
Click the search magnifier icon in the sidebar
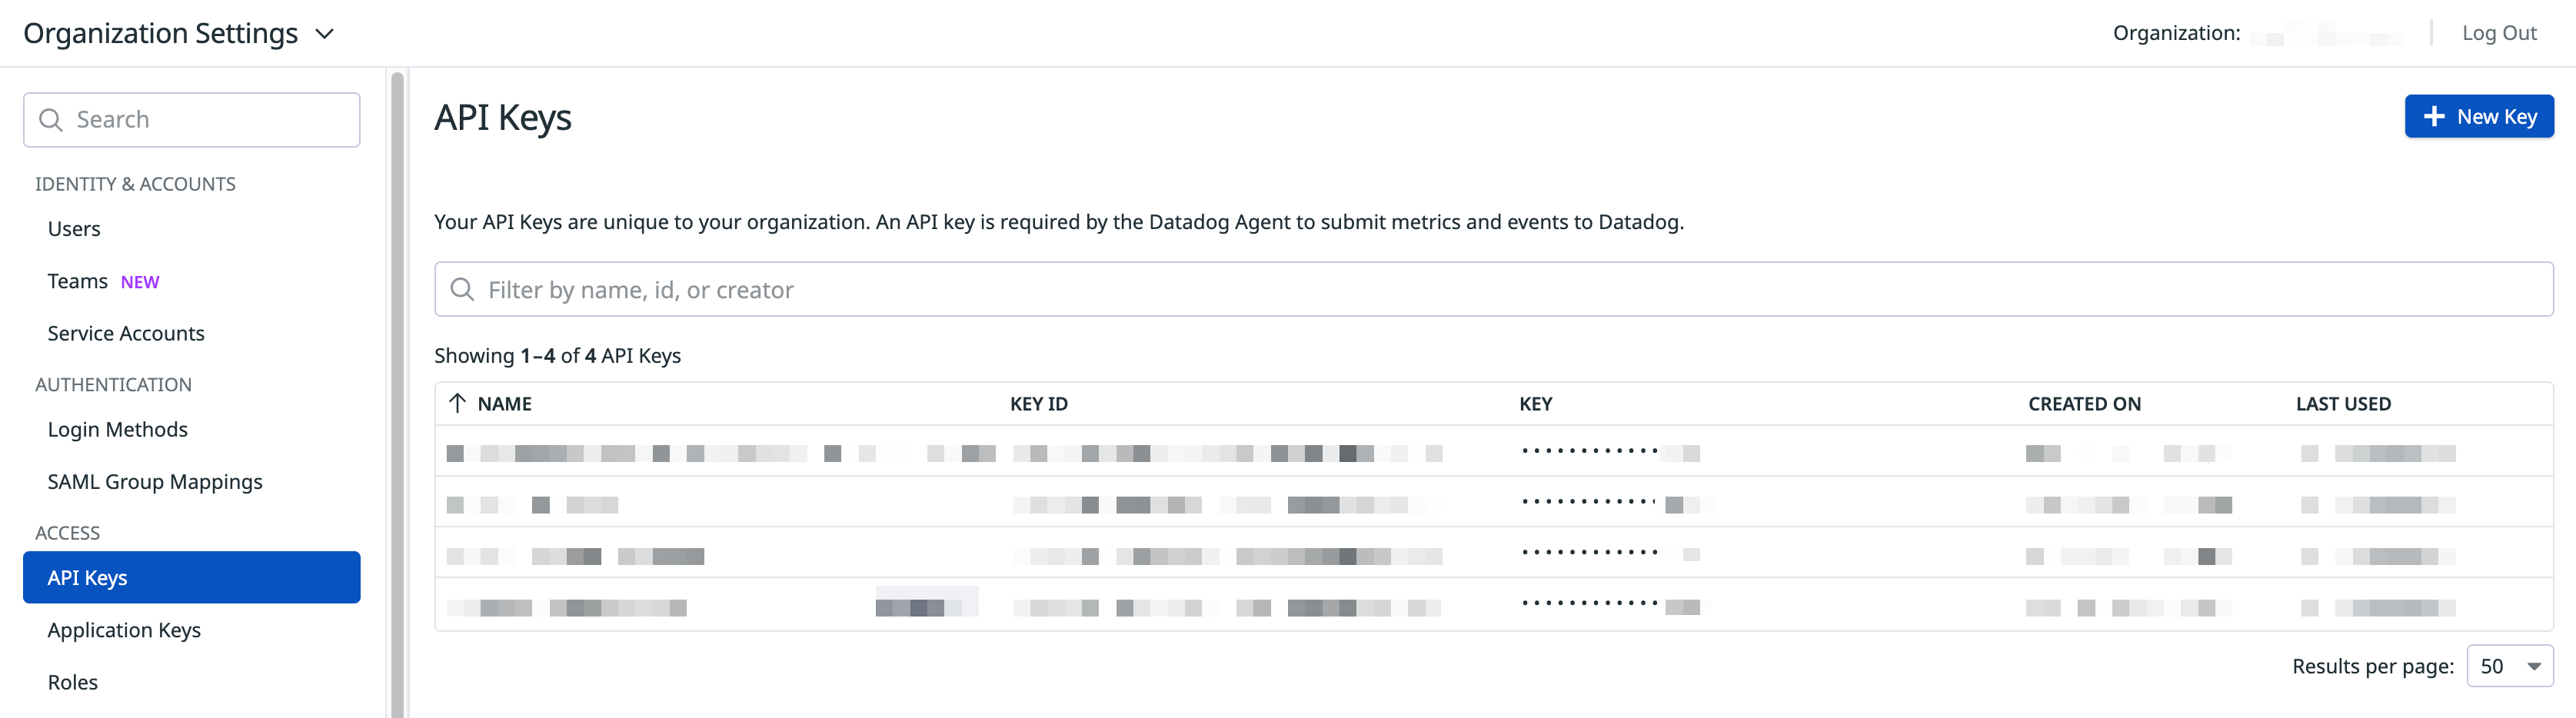pos(52,119)
